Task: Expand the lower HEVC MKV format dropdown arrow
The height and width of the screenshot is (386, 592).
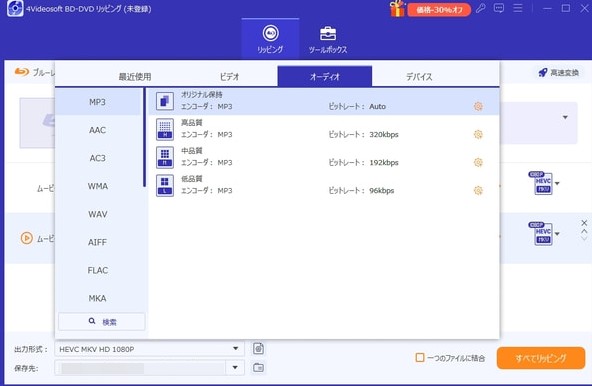Action: [x=557, y=234]
